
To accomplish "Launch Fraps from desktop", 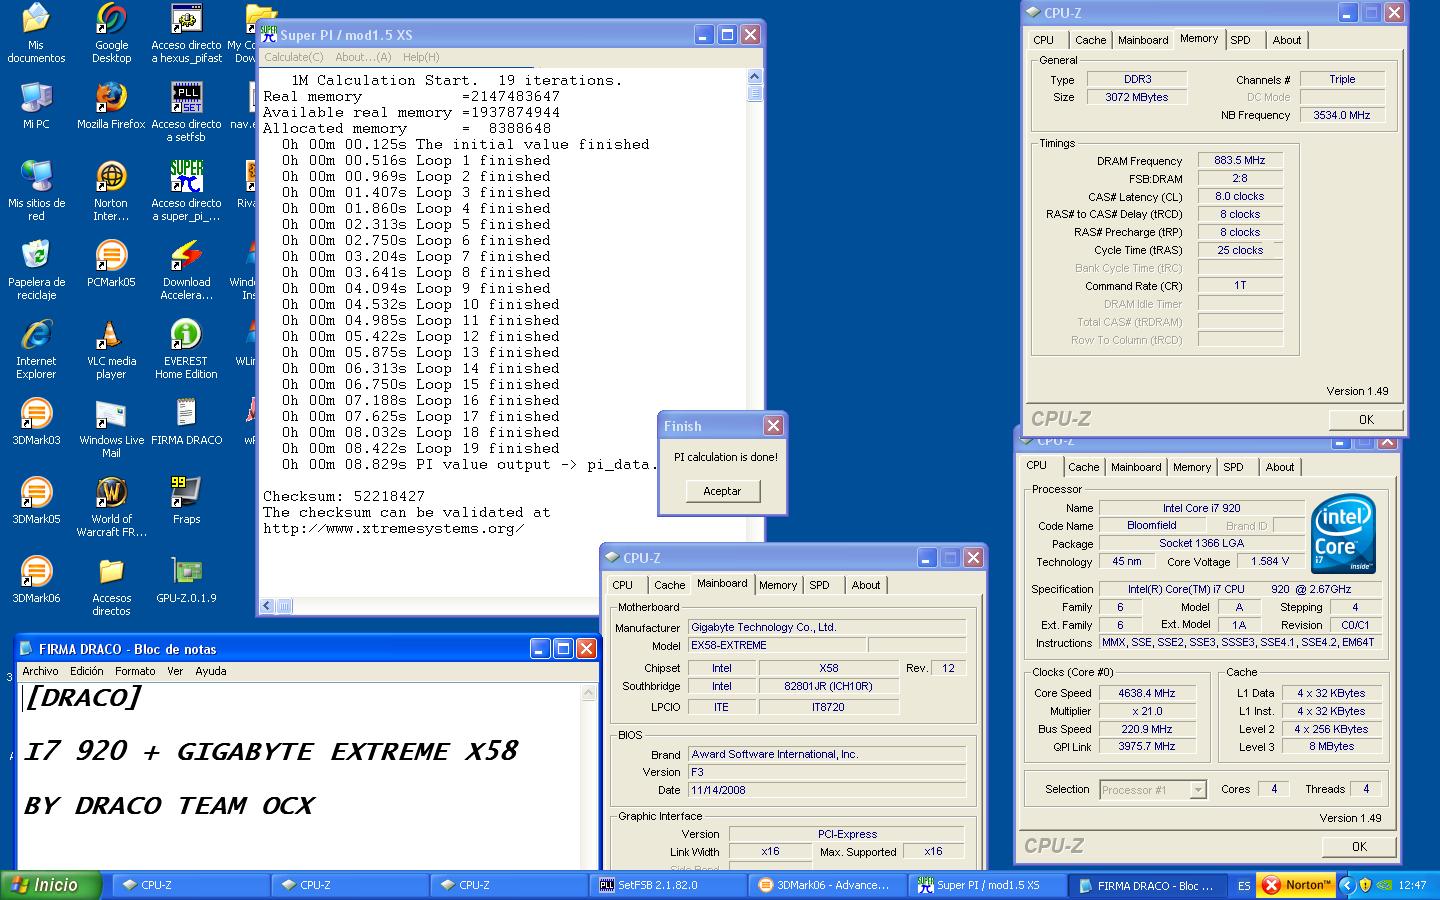I will pyautogui.click(x=187, y=501).
